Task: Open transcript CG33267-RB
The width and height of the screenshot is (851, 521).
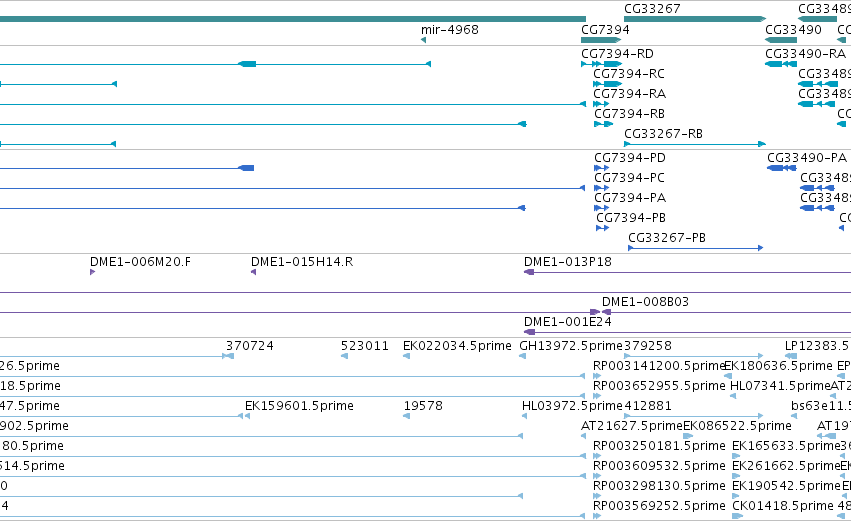Action: click(663, 134)
